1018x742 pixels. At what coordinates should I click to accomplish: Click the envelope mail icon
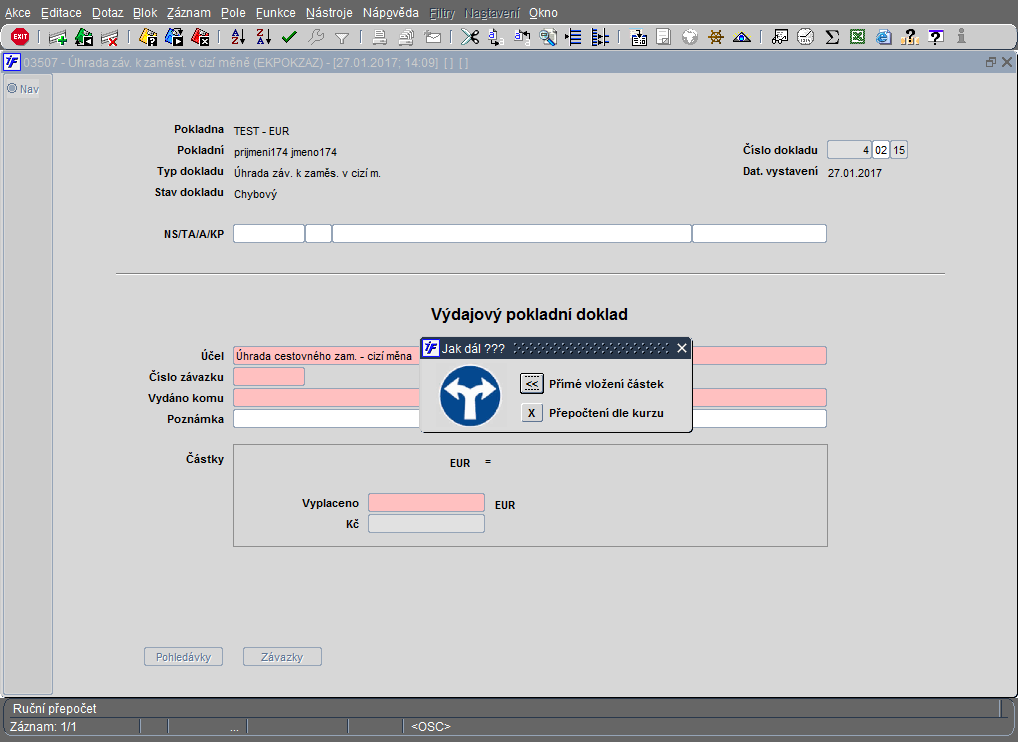pyautogui.click(x=432, y=38)
